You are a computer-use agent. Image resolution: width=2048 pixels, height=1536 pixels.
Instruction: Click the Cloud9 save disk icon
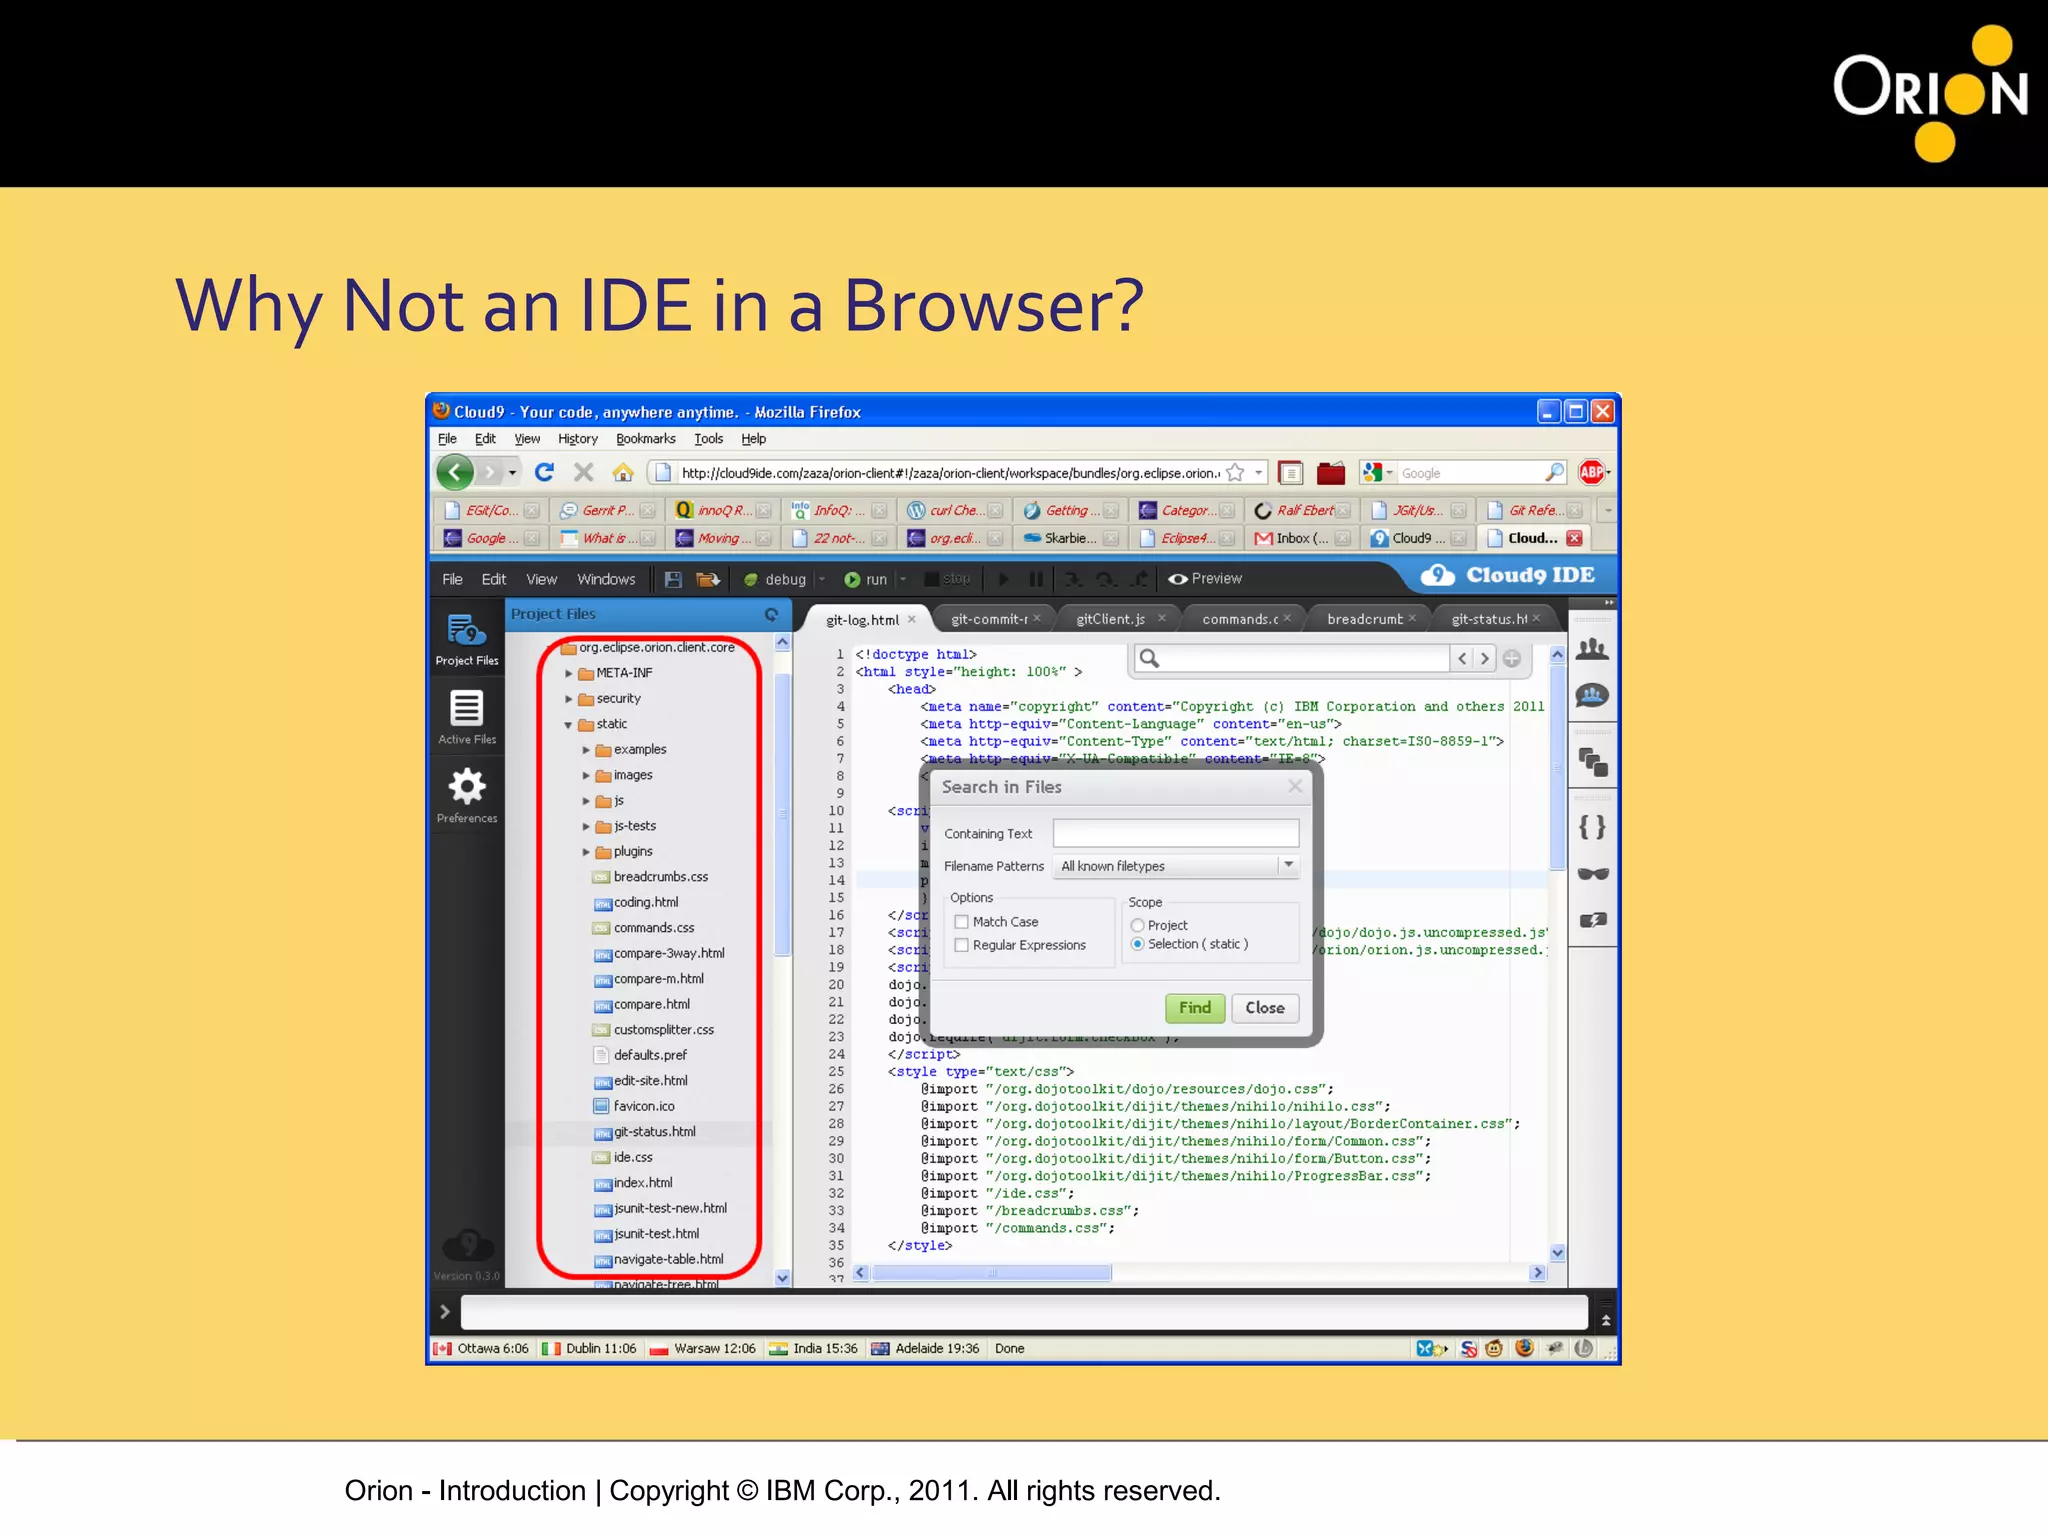pos(673,579)
